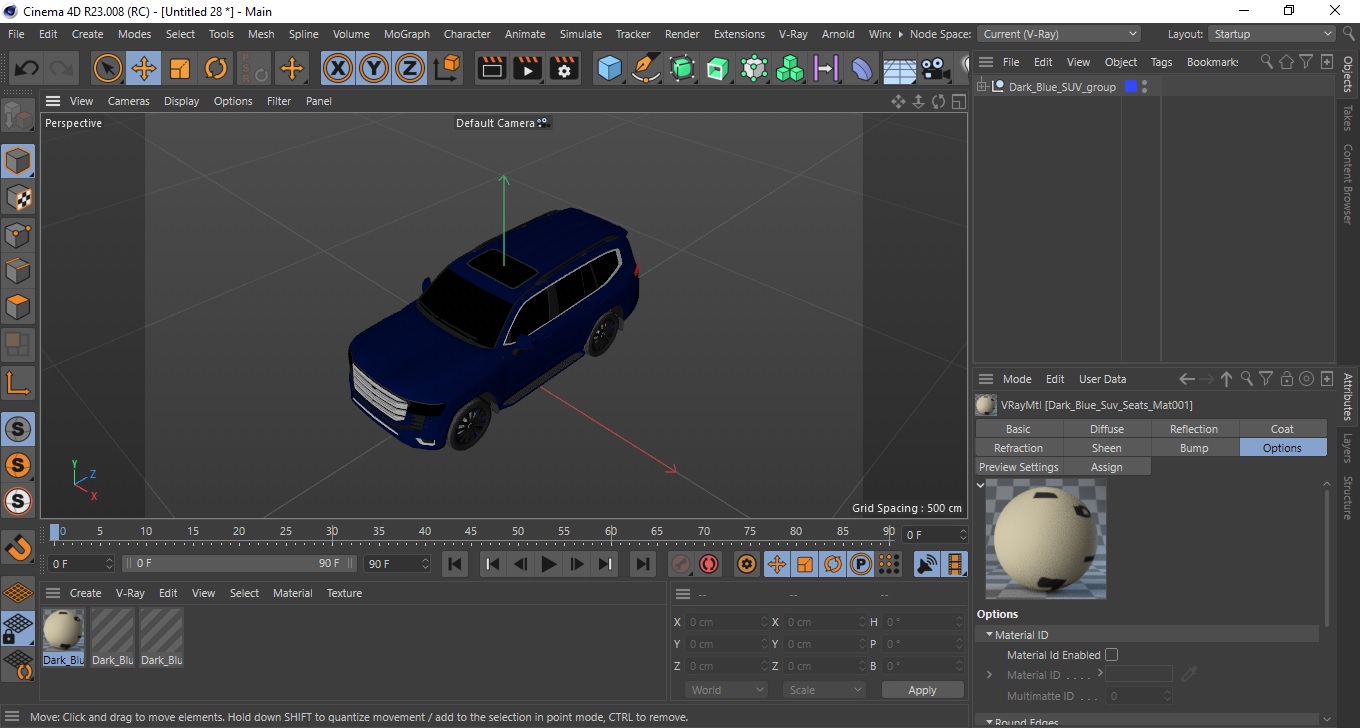Image resolution: width=1360 pixels, height=728 pixels.
Task: Activate the Move tool
Action: [144, 68]
